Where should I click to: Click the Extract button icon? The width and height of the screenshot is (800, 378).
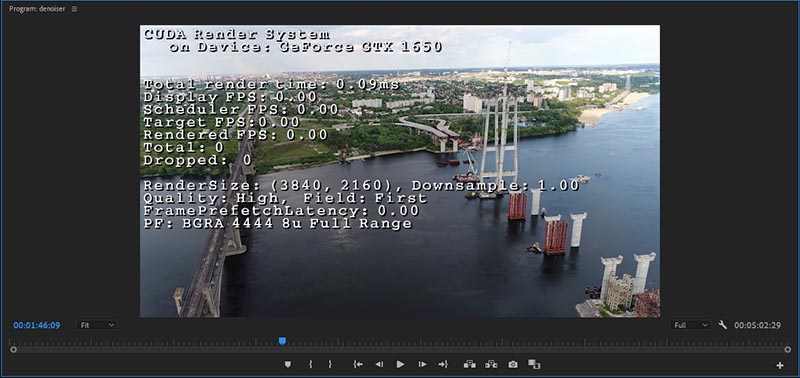491,364
